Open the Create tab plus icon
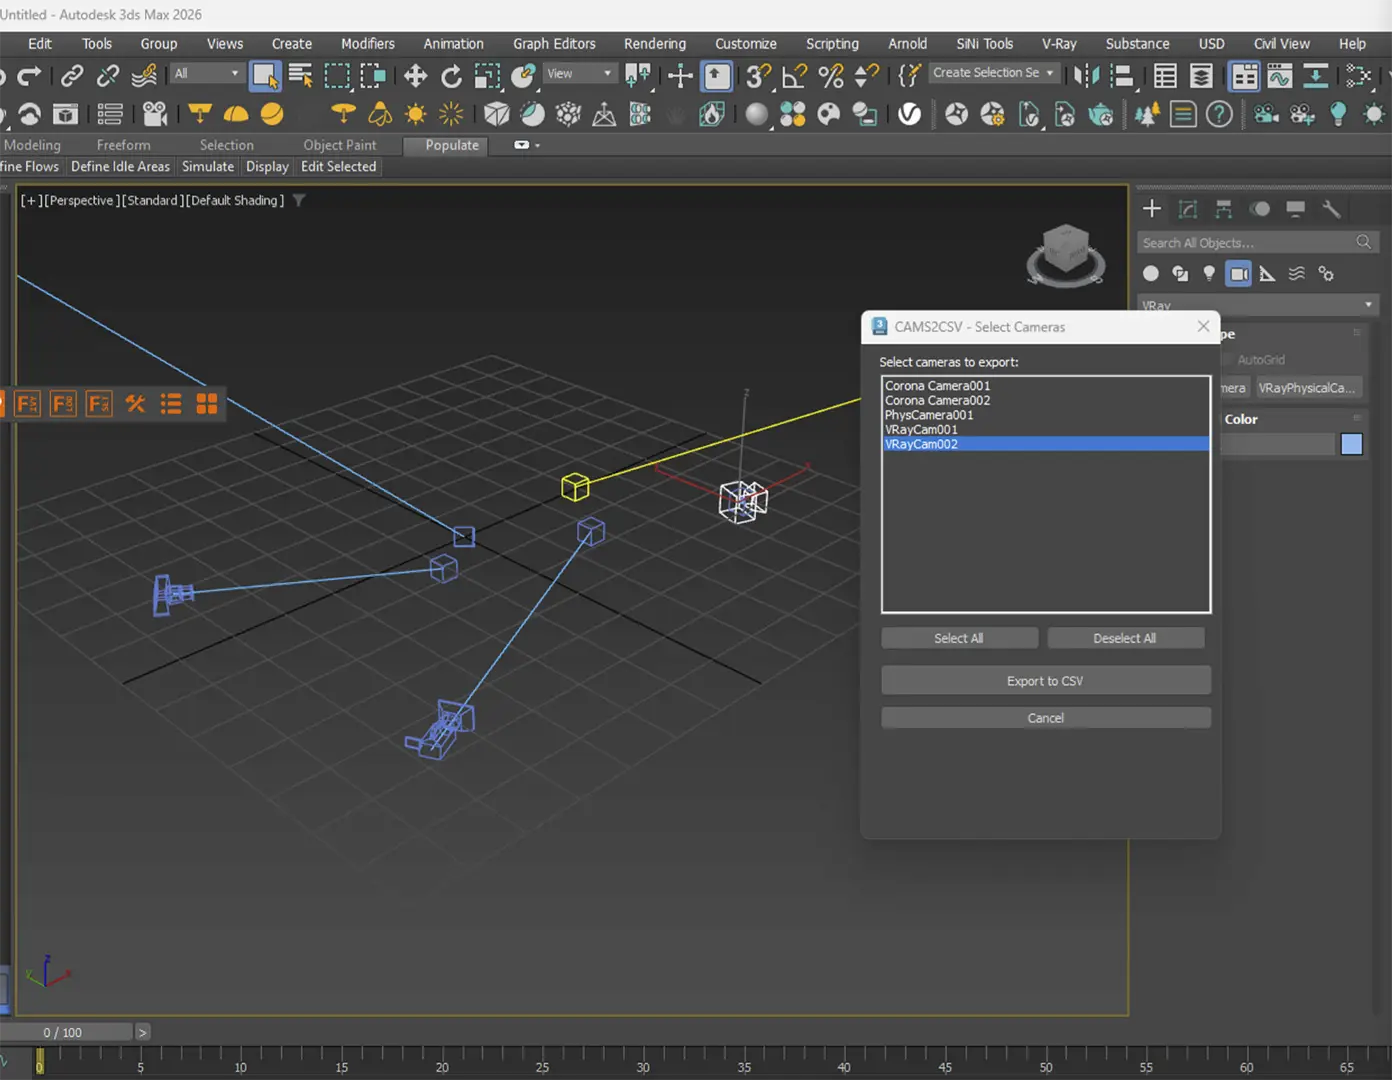 (x=1152, y=208)
